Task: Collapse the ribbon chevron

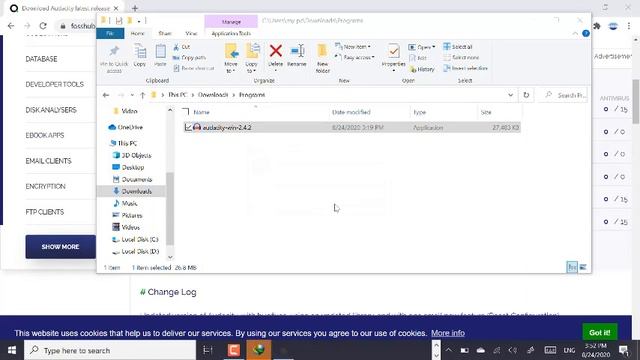Action: (575, 33)
